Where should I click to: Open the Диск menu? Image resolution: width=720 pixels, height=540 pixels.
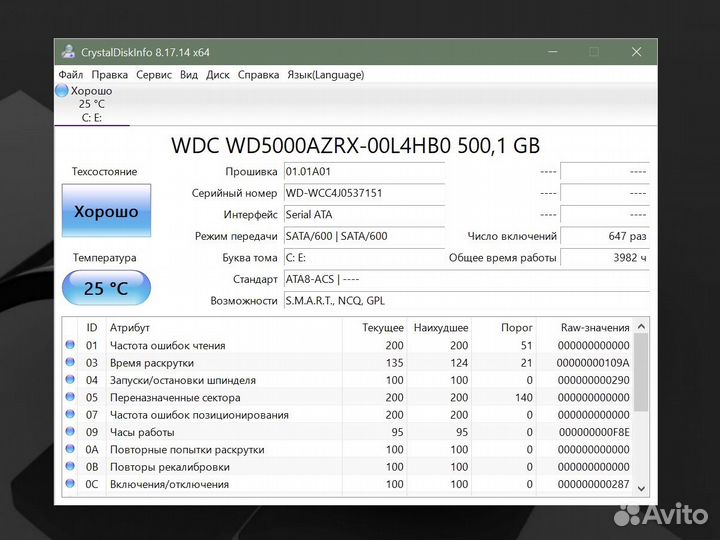coord(218,74)
